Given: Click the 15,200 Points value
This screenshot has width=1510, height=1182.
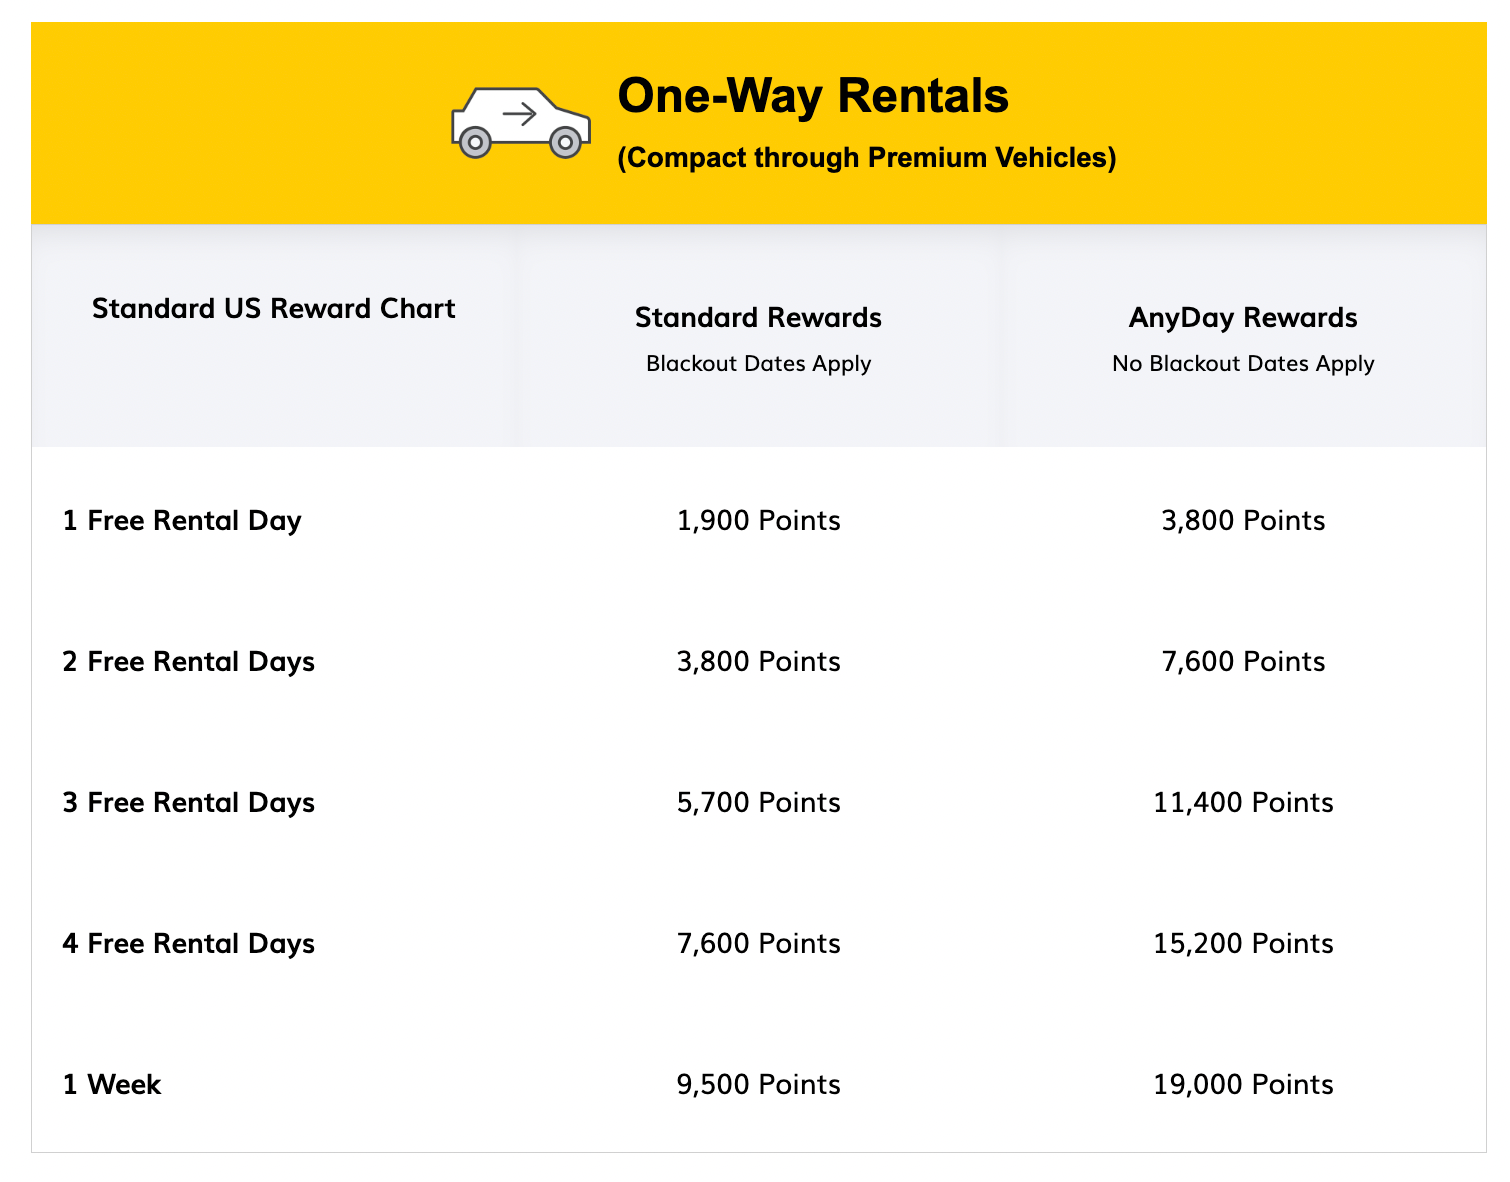Looking at the screenshot, I should click(x=1243, y=944).
